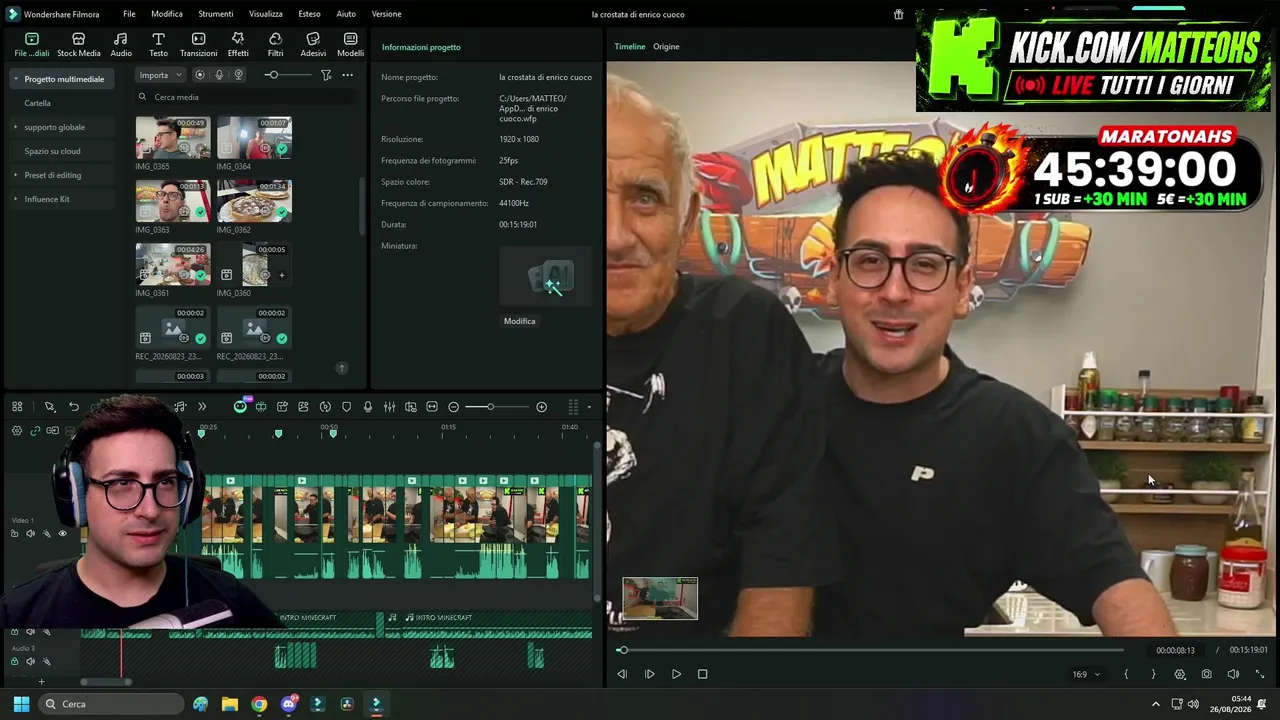The height and width of the screenshot is (720, 1280).
Task: Select the IMG_0364 media thumbnail
Action: coord(254,138)
